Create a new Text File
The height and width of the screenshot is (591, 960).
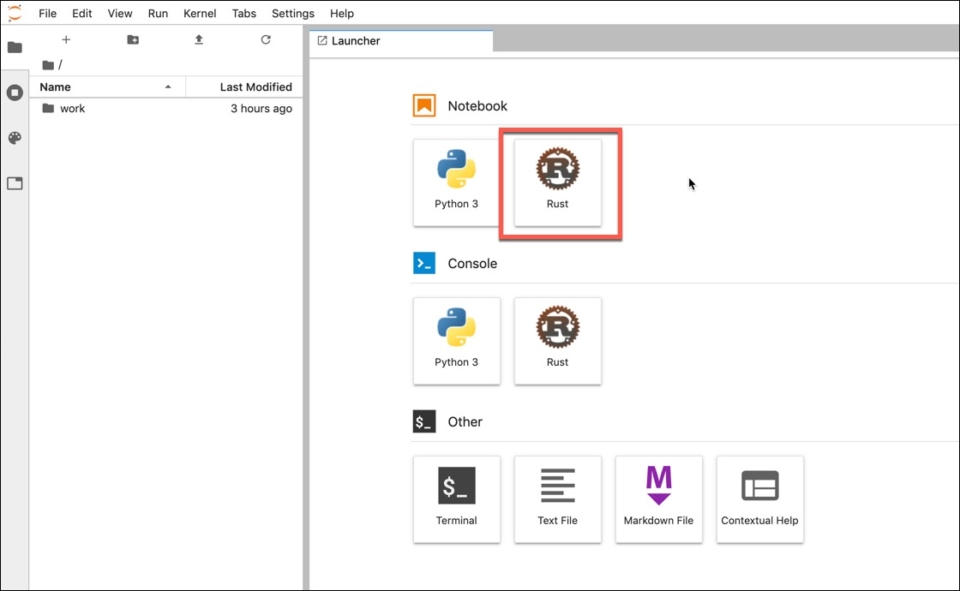557,498
